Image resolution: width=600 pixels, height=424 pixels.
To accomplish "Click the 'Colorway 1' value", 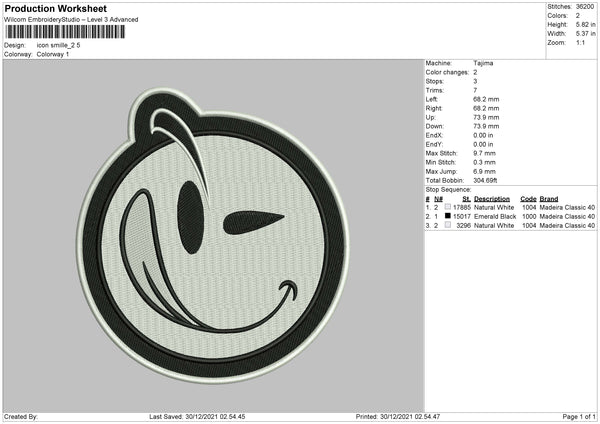I will pos(53,54).
